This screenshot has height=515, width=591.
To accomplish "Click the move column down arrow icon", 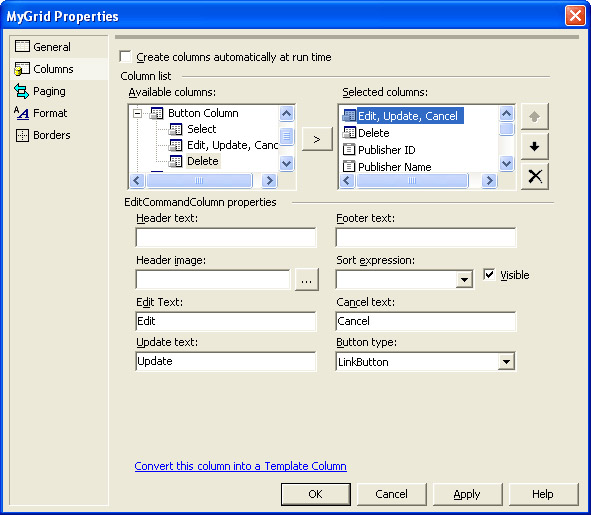I will (x=534, y=146).
